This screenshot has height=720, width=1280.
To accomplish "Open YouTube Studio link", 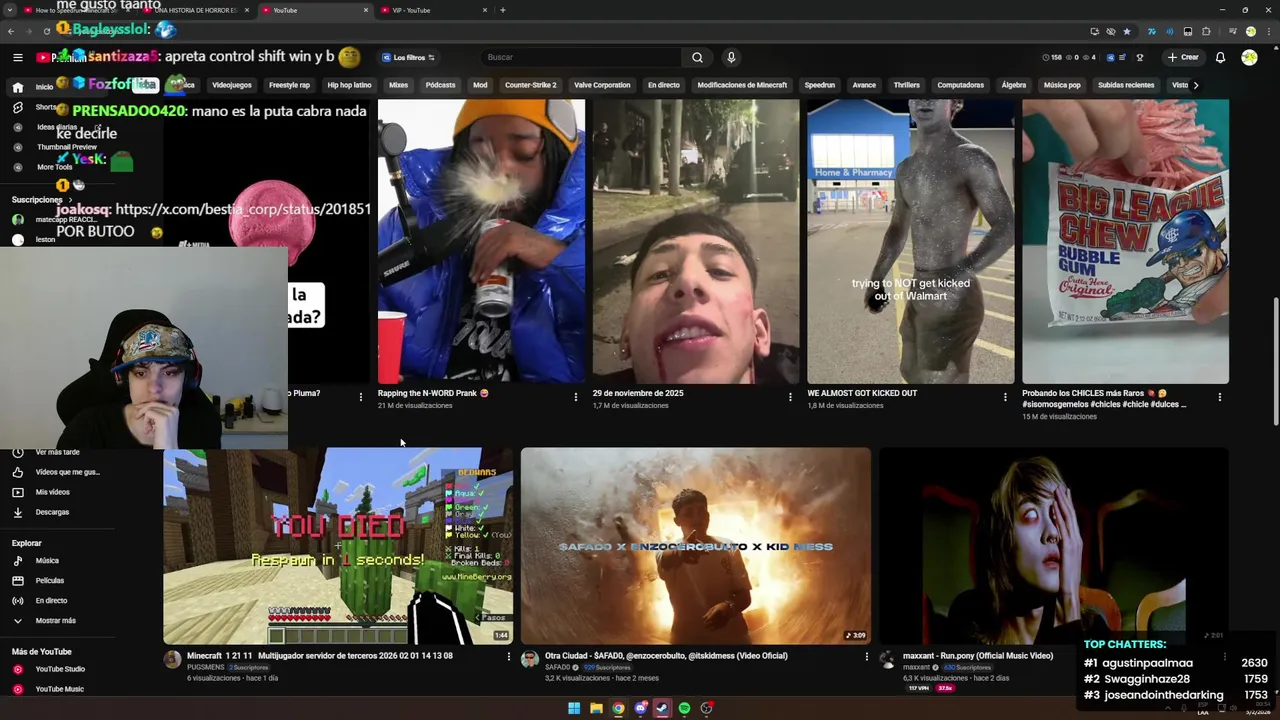I will point(60,669).
